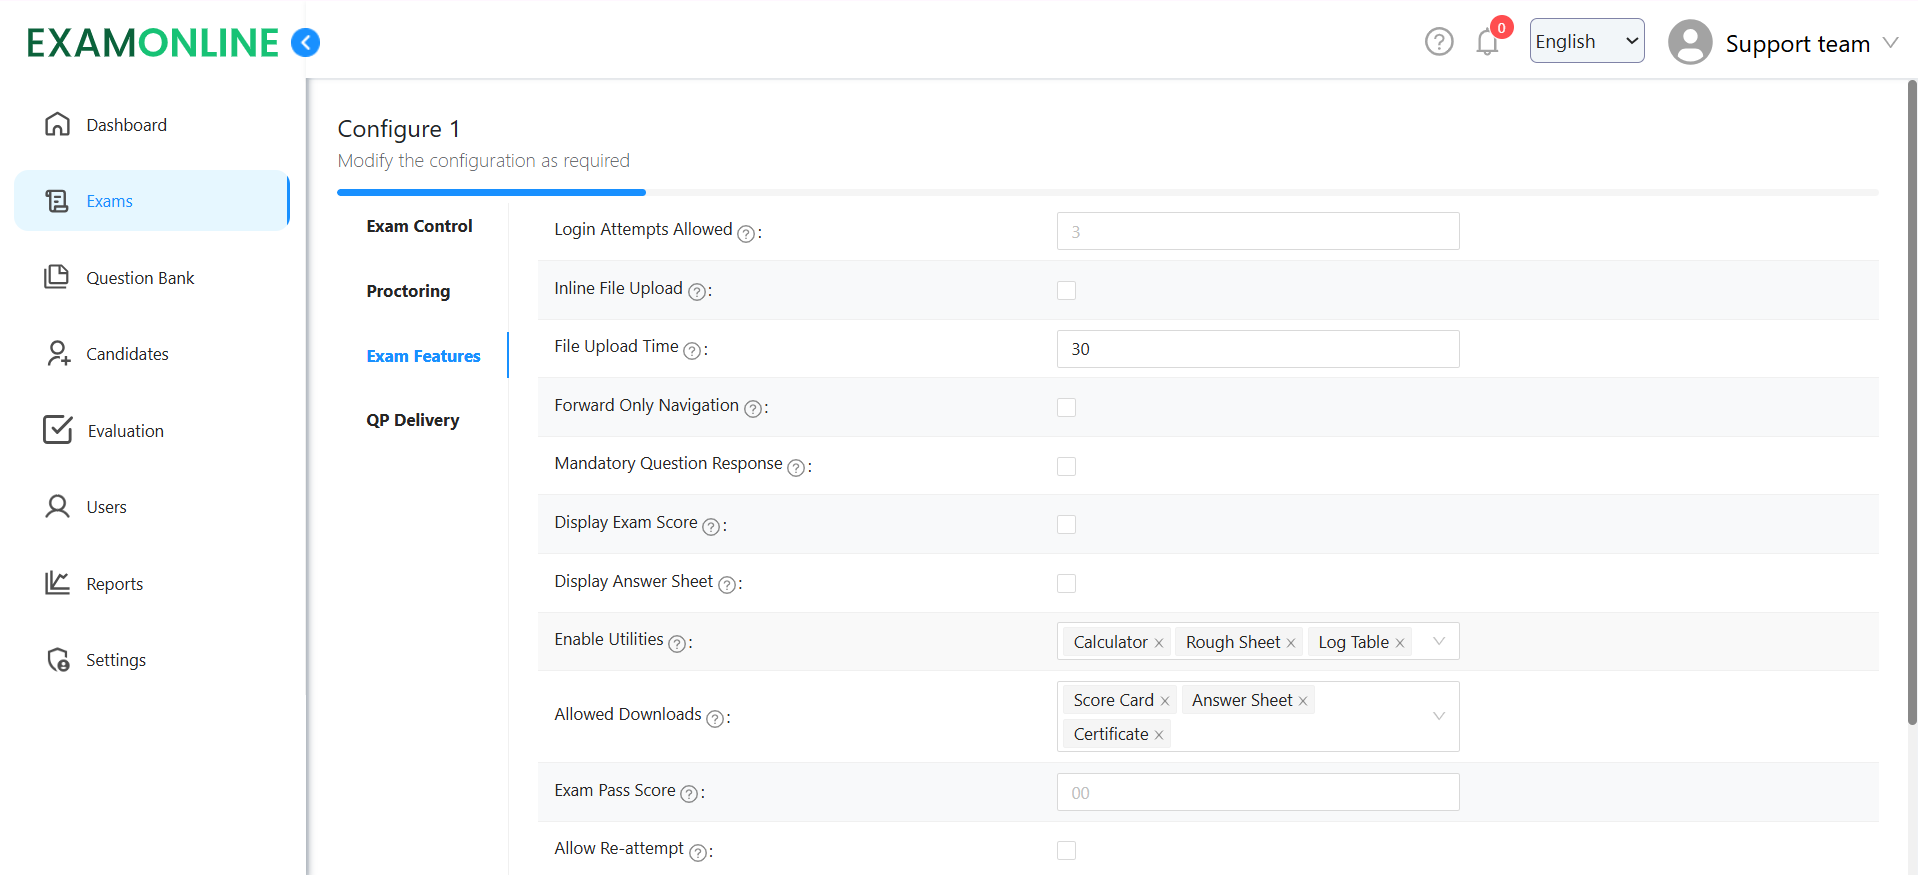Click the Exam Pass Score input field
The image size is (1918, 875).
1257,792
